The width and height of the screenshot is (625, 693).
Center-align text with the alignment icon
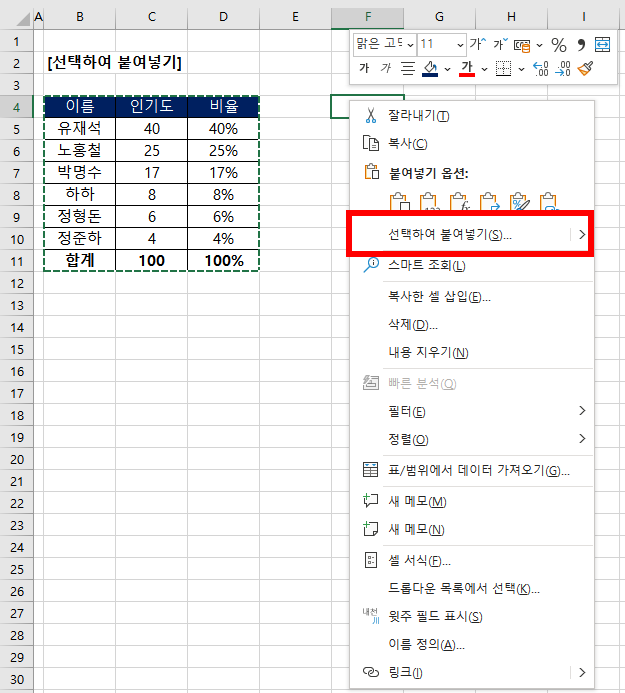(x=408, y=69)
